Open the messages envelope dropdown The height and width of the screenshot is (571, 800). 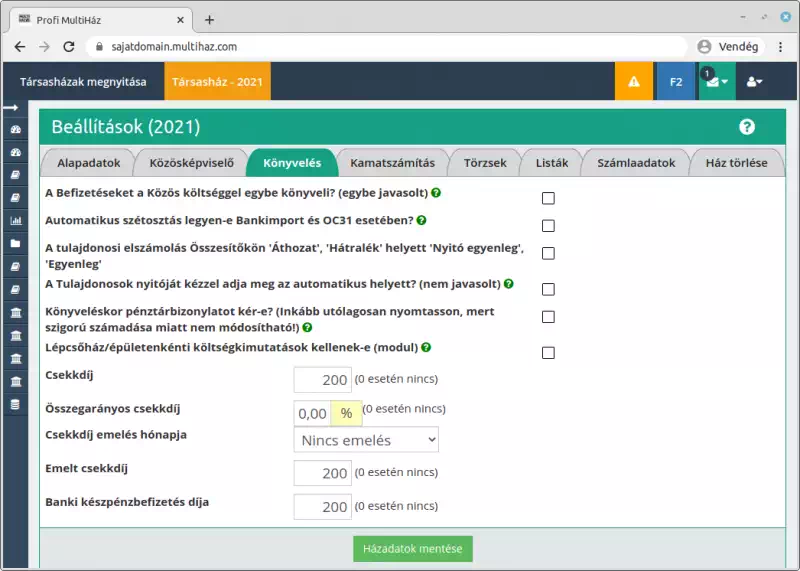(716, 82)
